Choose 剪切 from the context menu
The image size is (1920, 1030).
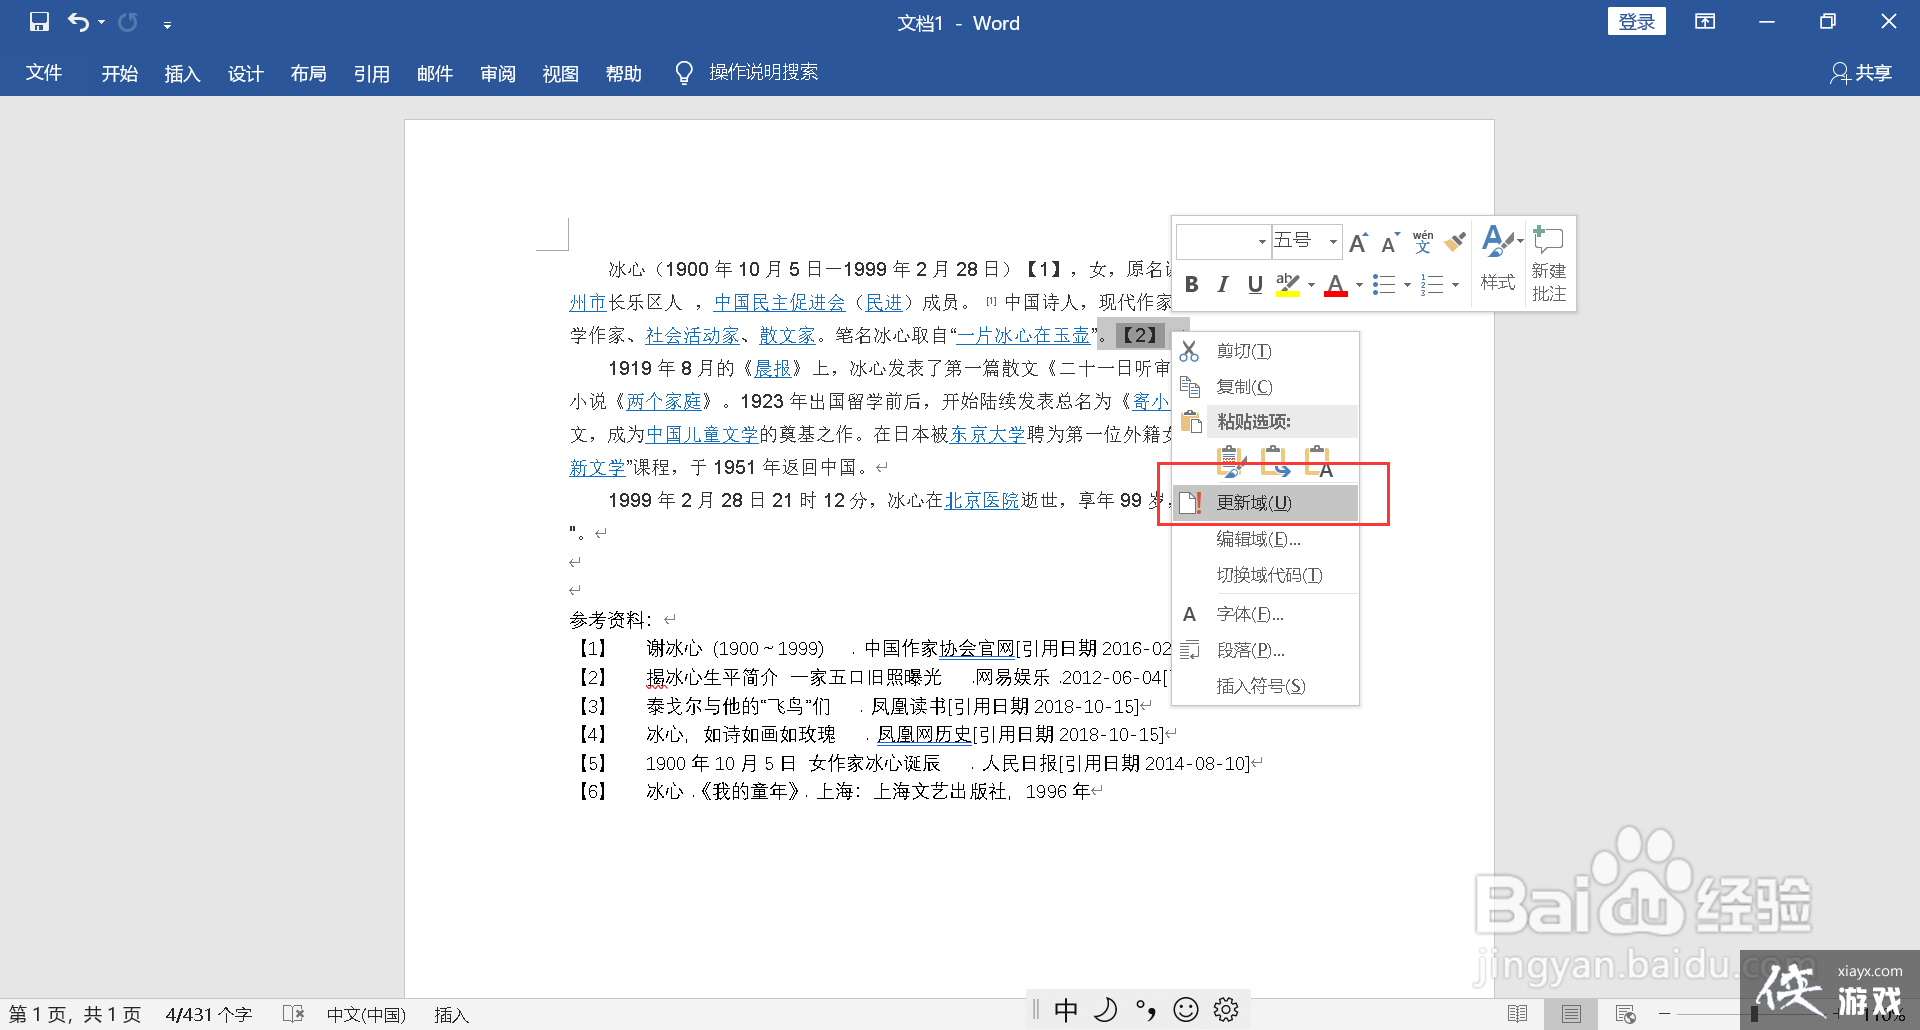pos(1265,351)
